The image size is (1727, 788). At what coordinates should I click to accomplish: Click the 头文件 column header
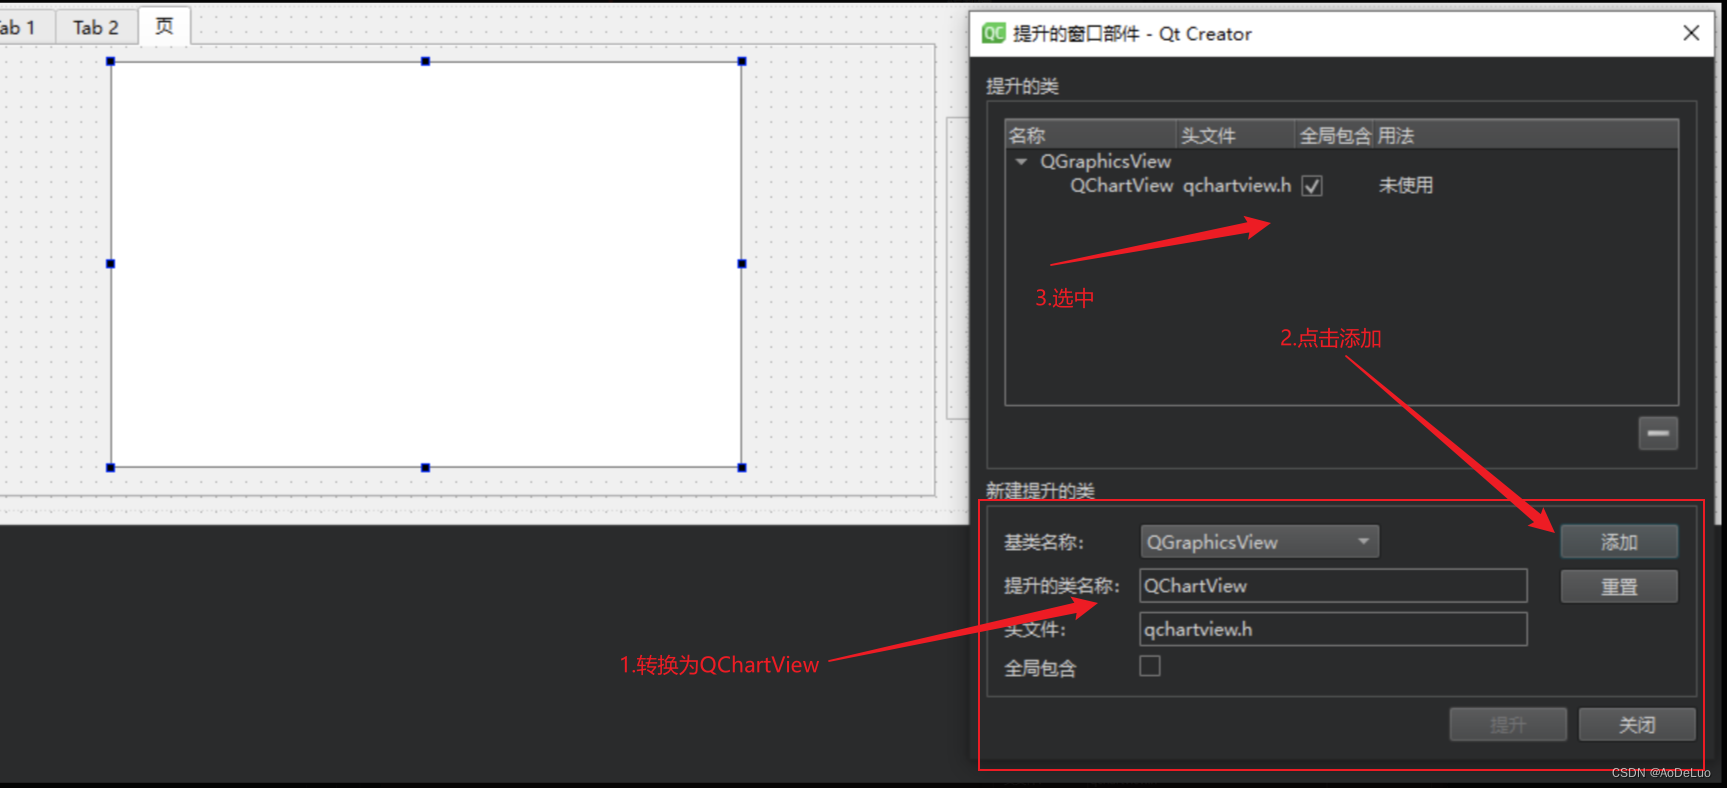pos(1236,135)
